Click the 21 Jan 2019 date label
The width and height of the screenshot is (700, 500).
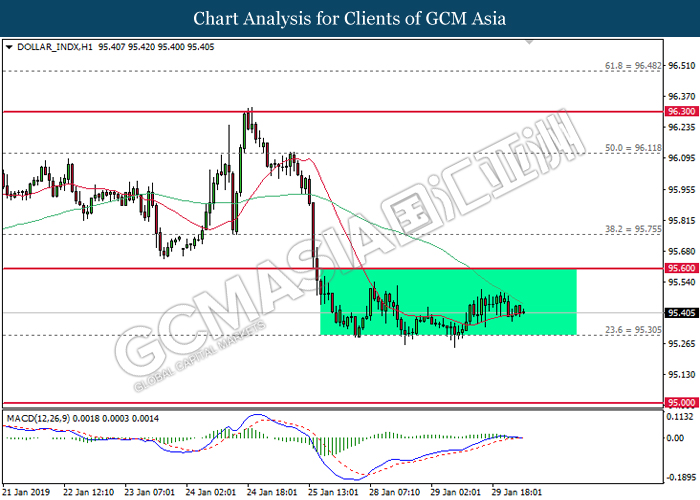click(x=26, y=492)
